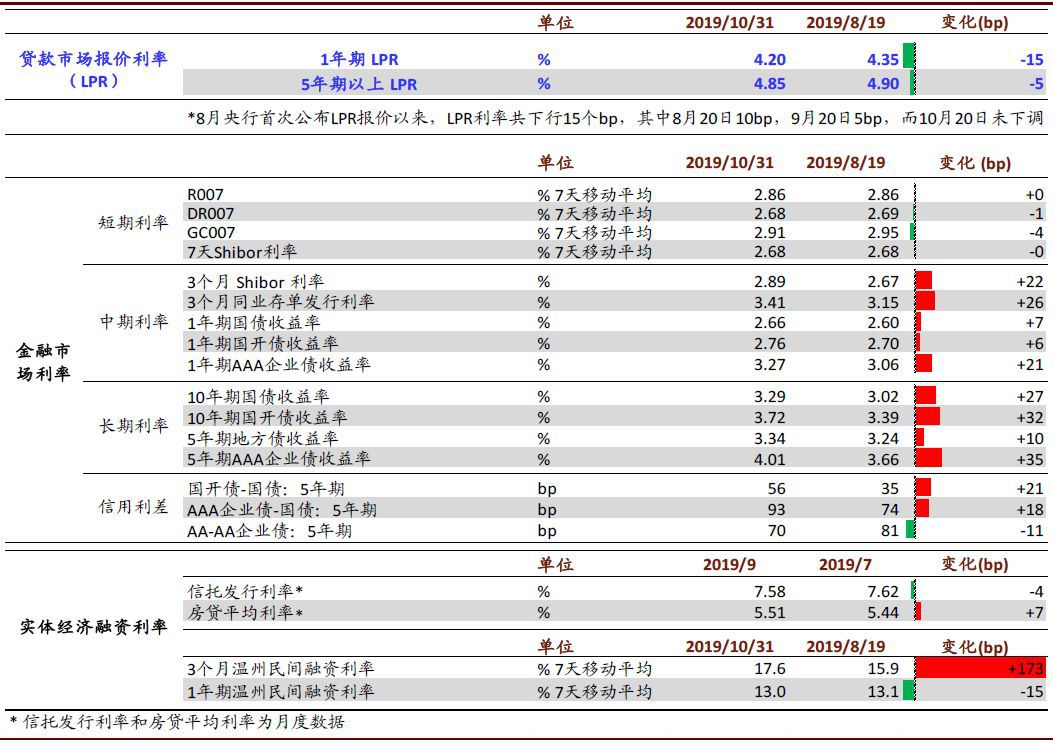Select the 国开债-国债: 5年期 row label
1053x743 pixels.
click(x=265, y=488)
